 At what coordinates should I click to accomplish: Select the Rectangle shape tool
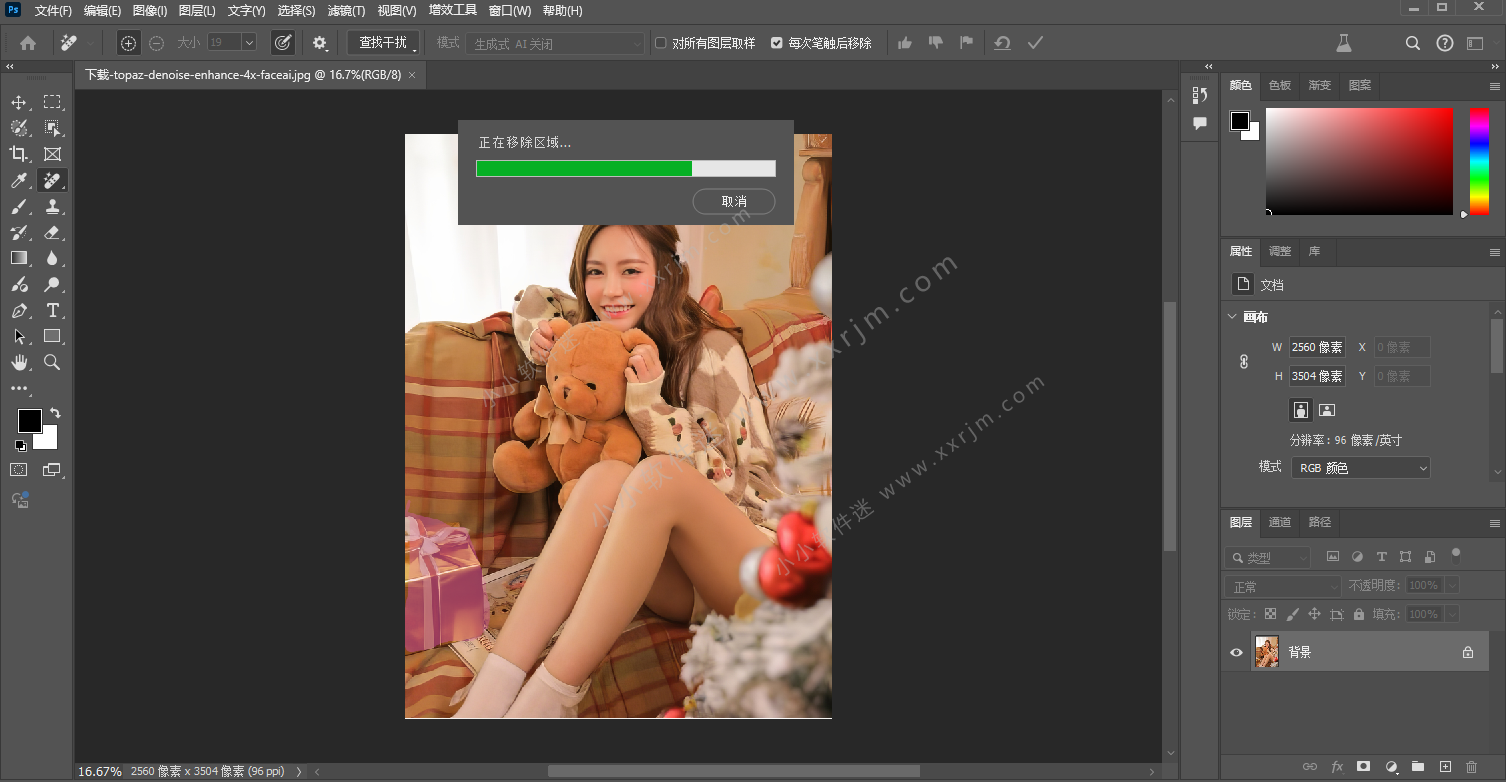(x=52, y=336)
